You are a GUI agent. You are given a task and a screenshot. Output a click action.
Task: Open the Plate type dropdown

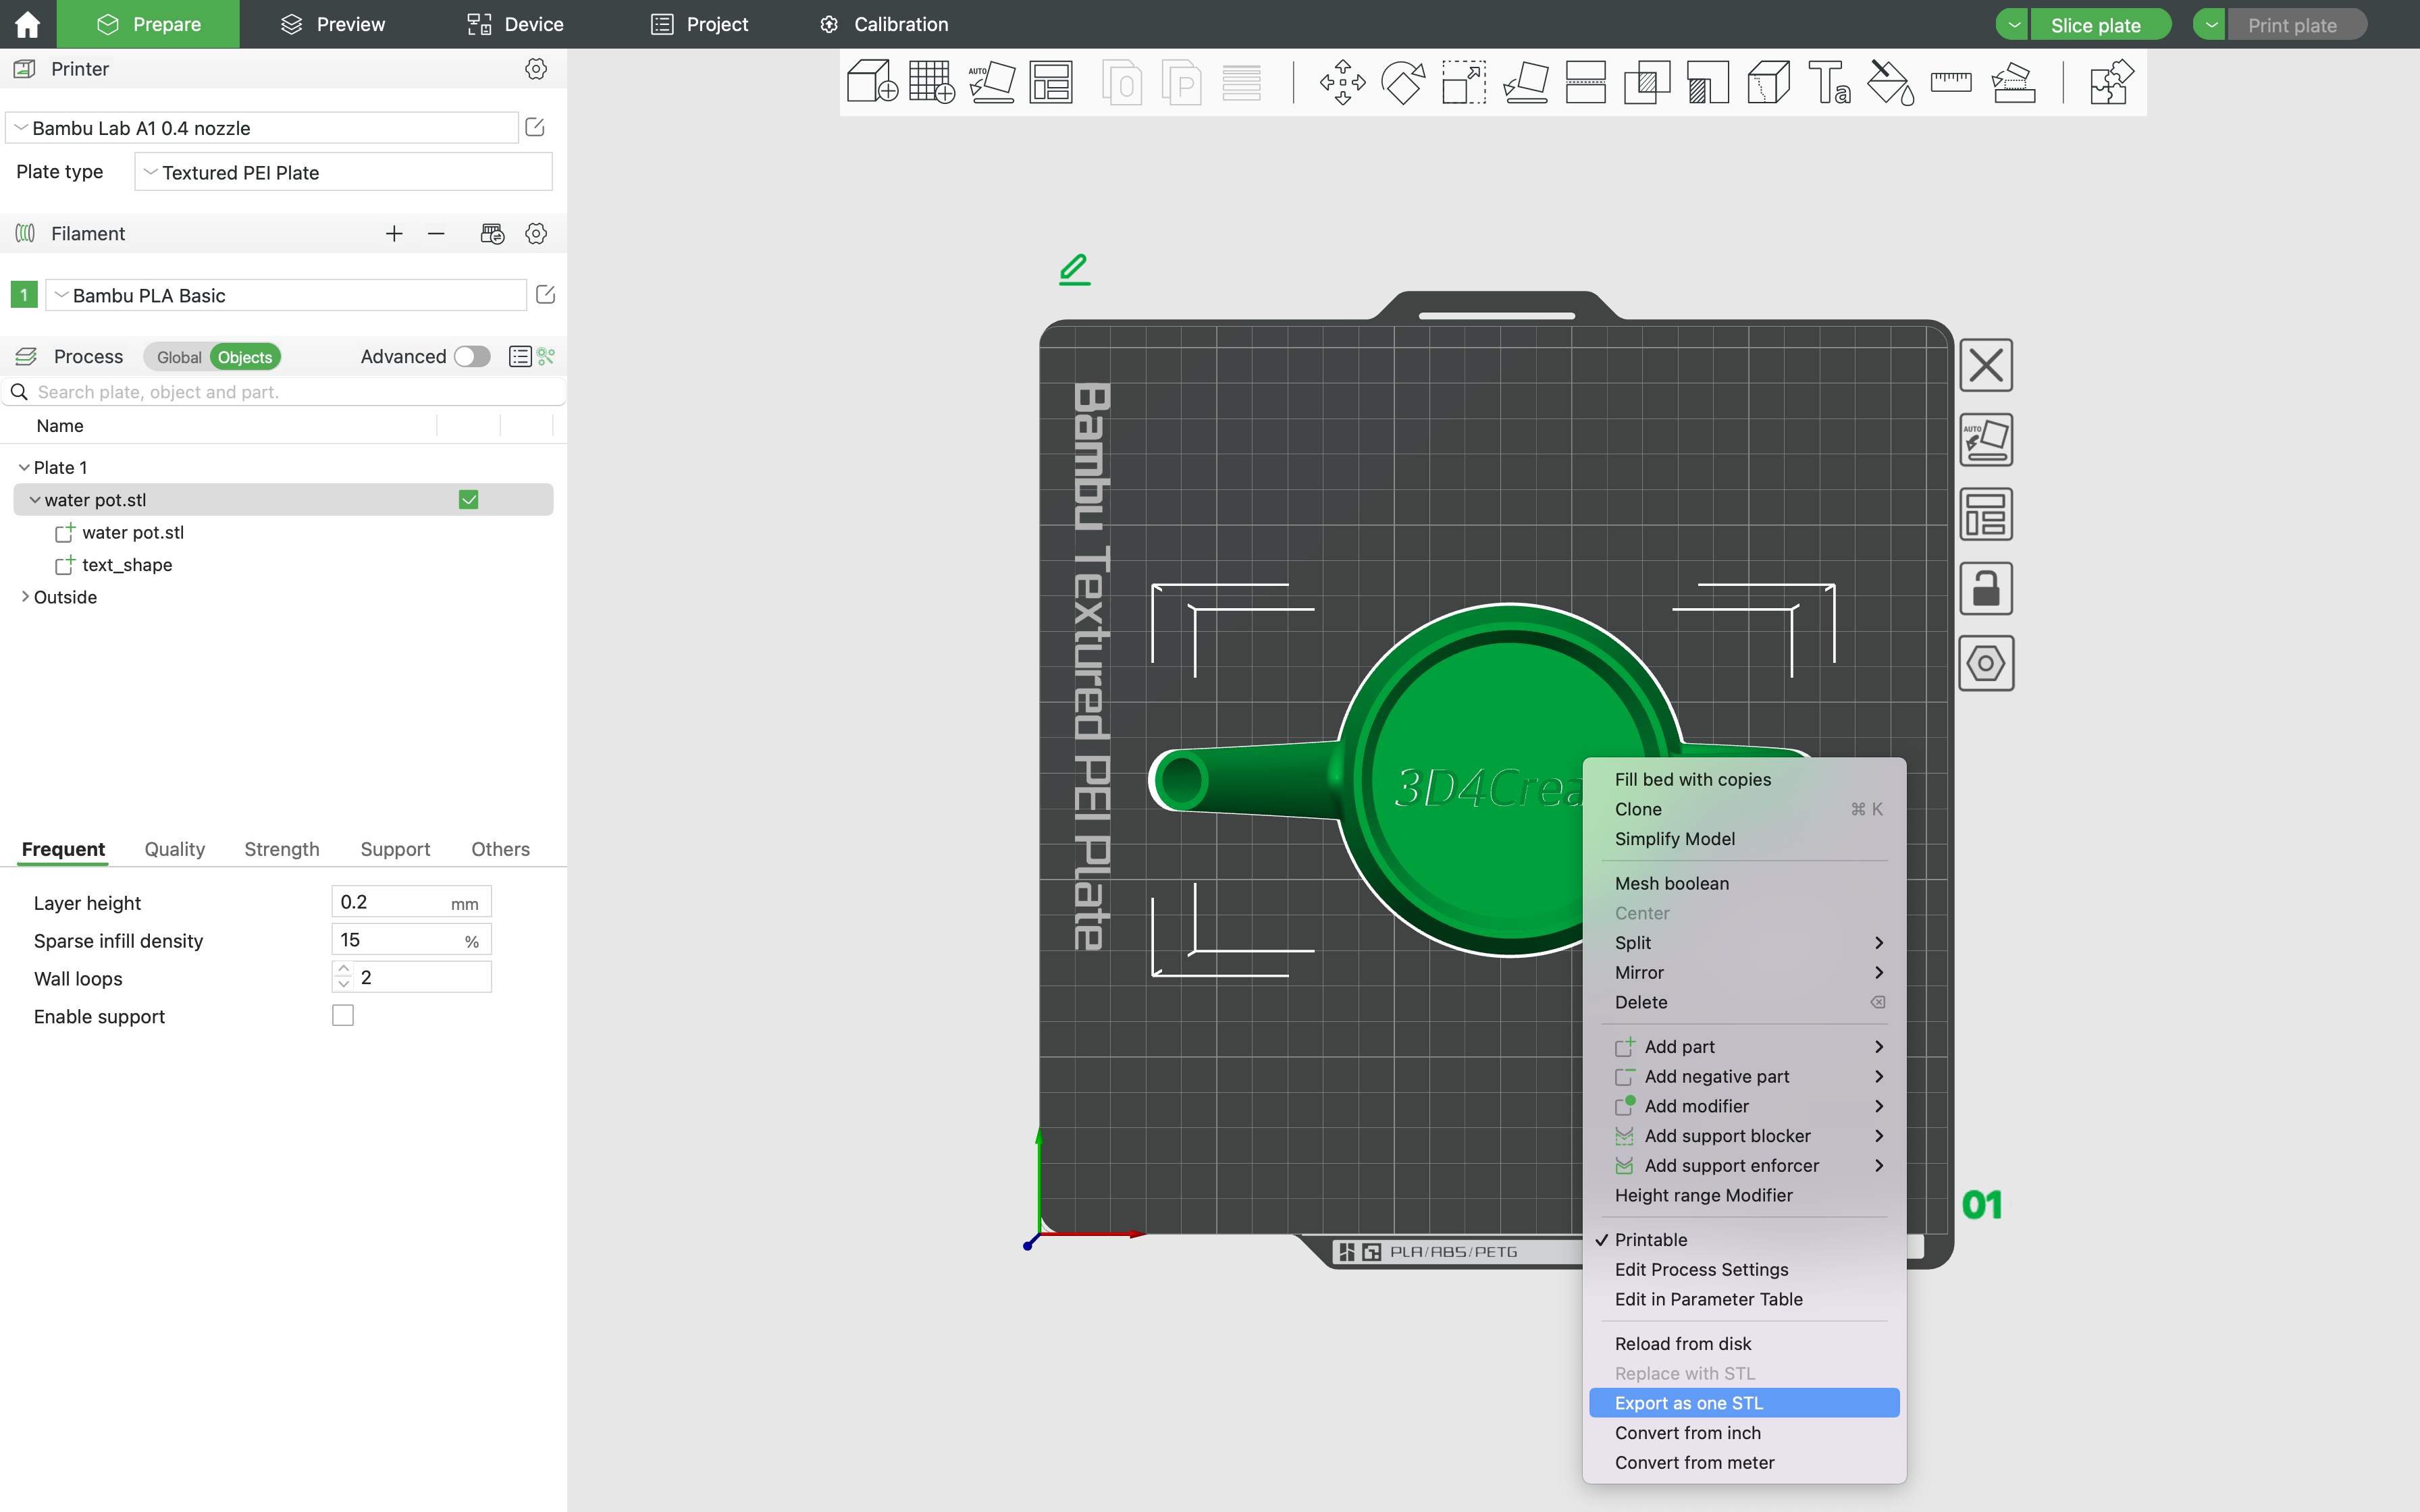[x=343, y=172]
